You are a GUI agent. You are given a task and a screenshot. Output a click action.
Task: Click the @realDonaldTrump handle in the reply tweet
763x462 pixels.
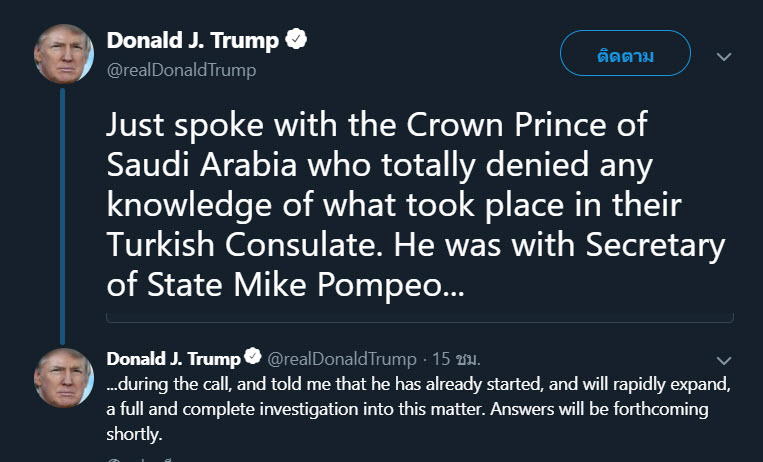click(343, 358)
